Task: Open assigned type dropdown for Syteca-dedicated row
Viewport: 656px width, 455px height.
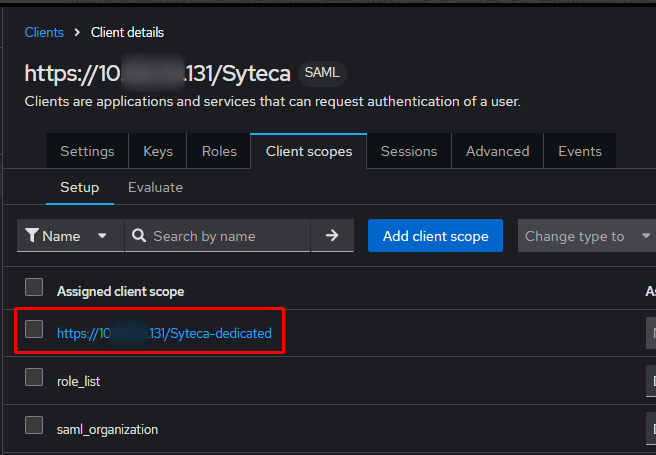Action: coord(650,331)
